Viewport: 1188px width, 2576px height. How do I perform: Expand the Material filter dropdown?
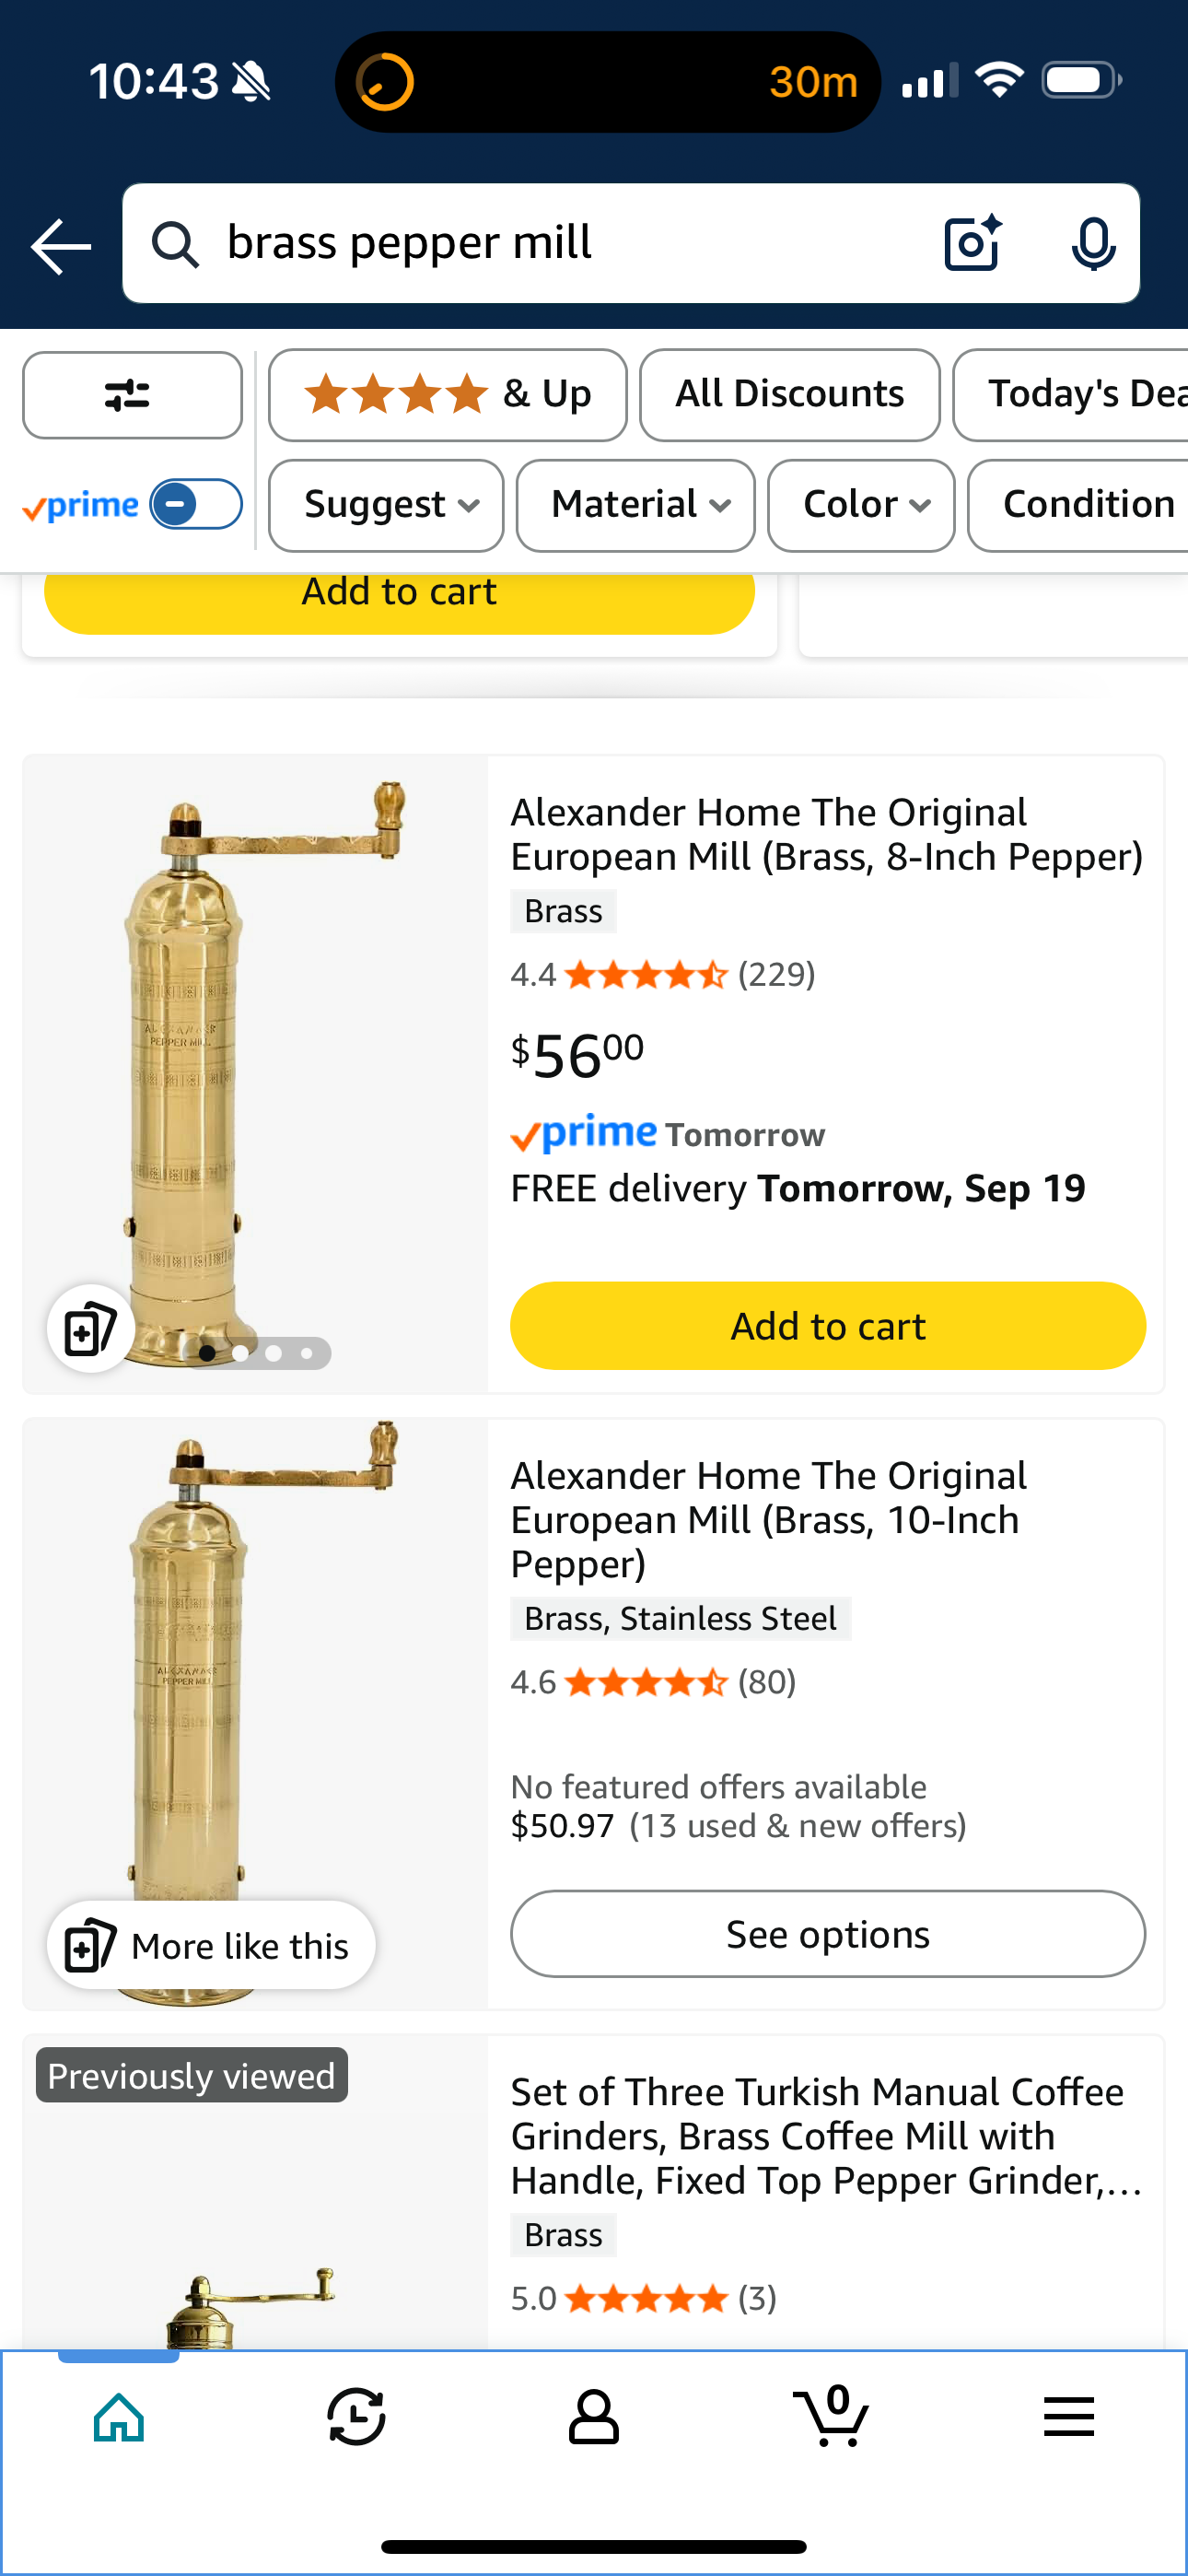(x=635, y=505)
